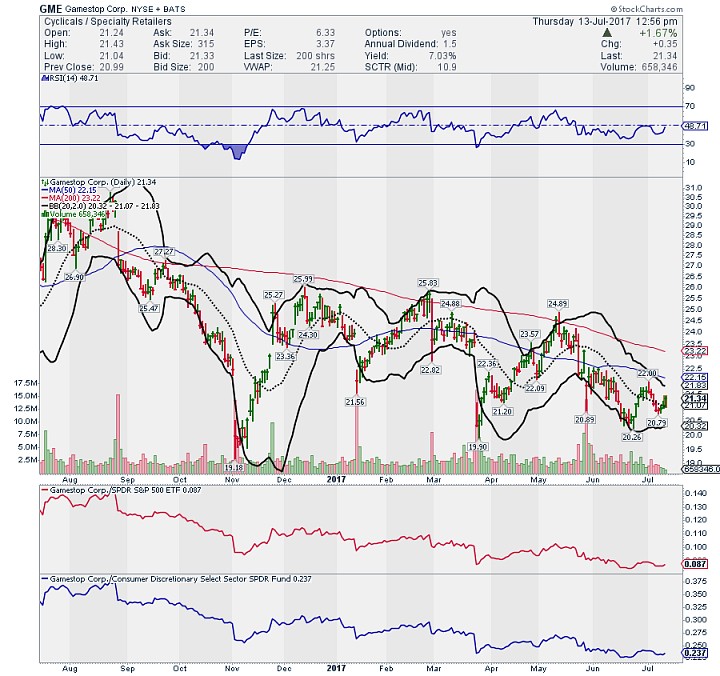Click the Prev Close value 20.99
Screen dimensions: 720x676
coord(112,67)
